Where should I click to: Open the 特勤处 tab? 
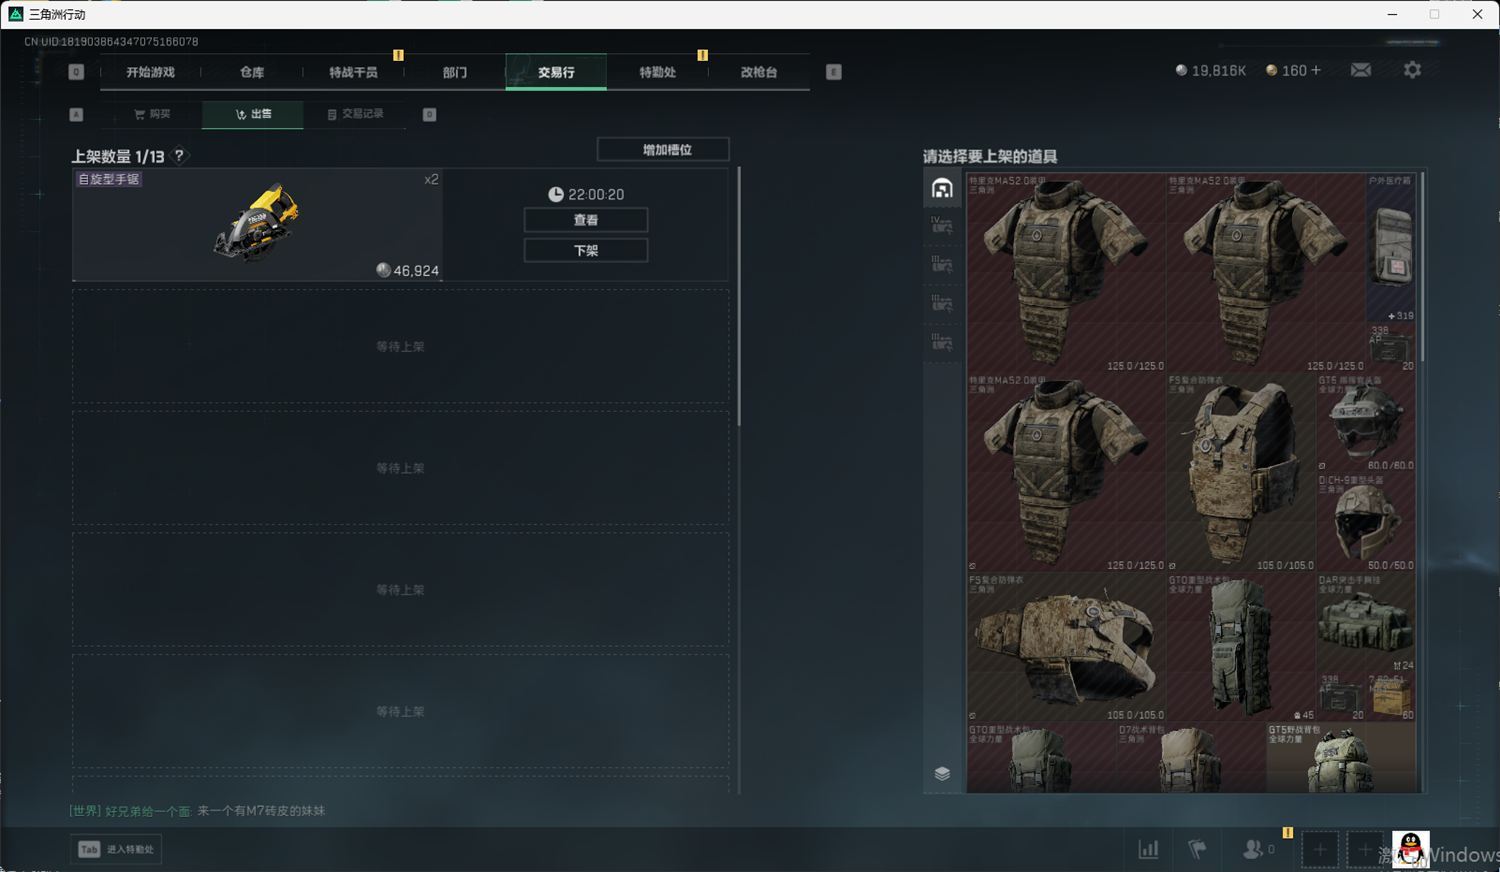tap(657, 72)
